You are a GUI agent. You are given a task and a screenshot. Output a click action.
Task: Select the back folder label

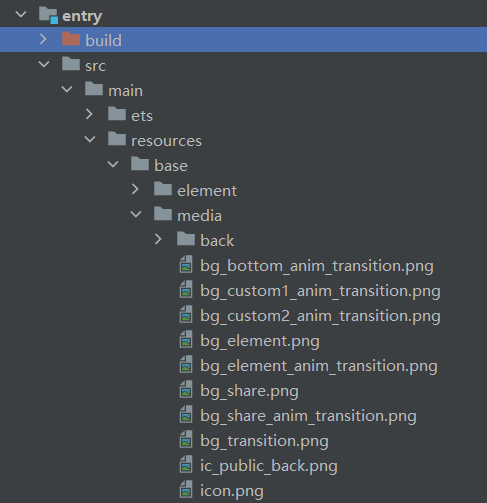coord(217,241)
